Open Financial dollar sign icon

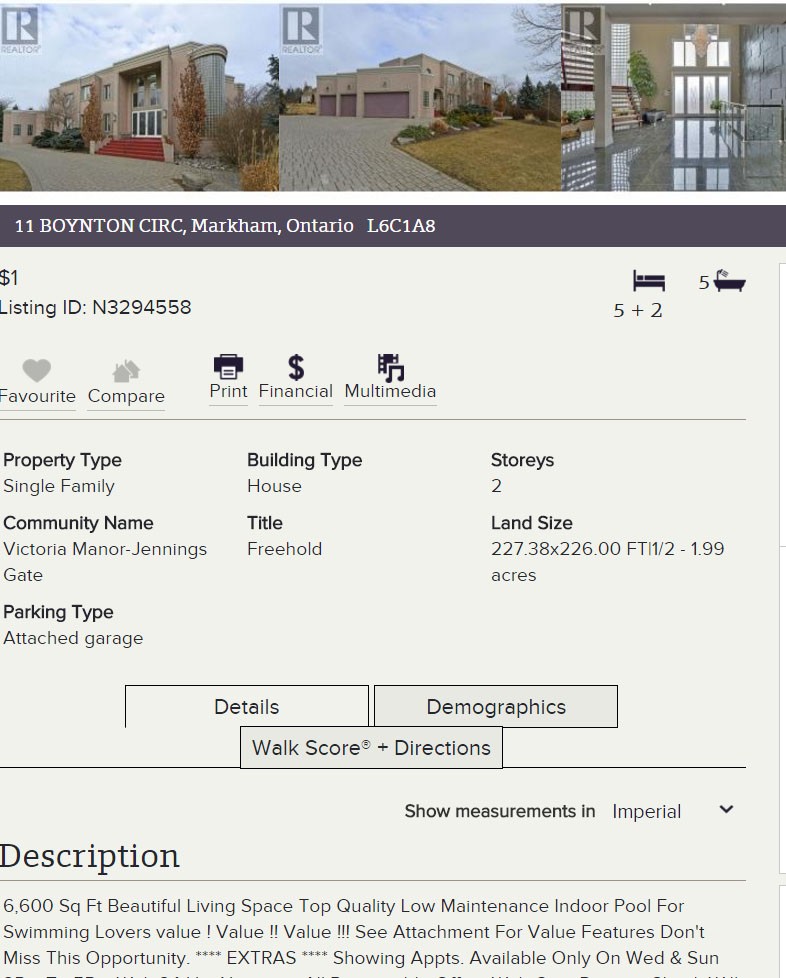pyautogui.click(x=296, y=367)
